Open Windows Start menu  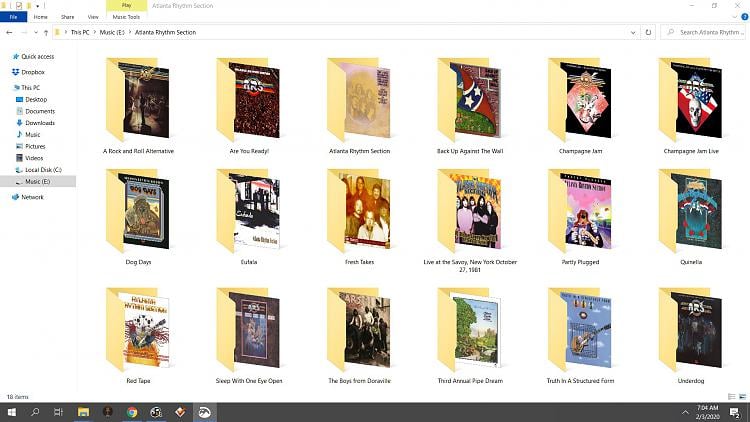point(11,412)
